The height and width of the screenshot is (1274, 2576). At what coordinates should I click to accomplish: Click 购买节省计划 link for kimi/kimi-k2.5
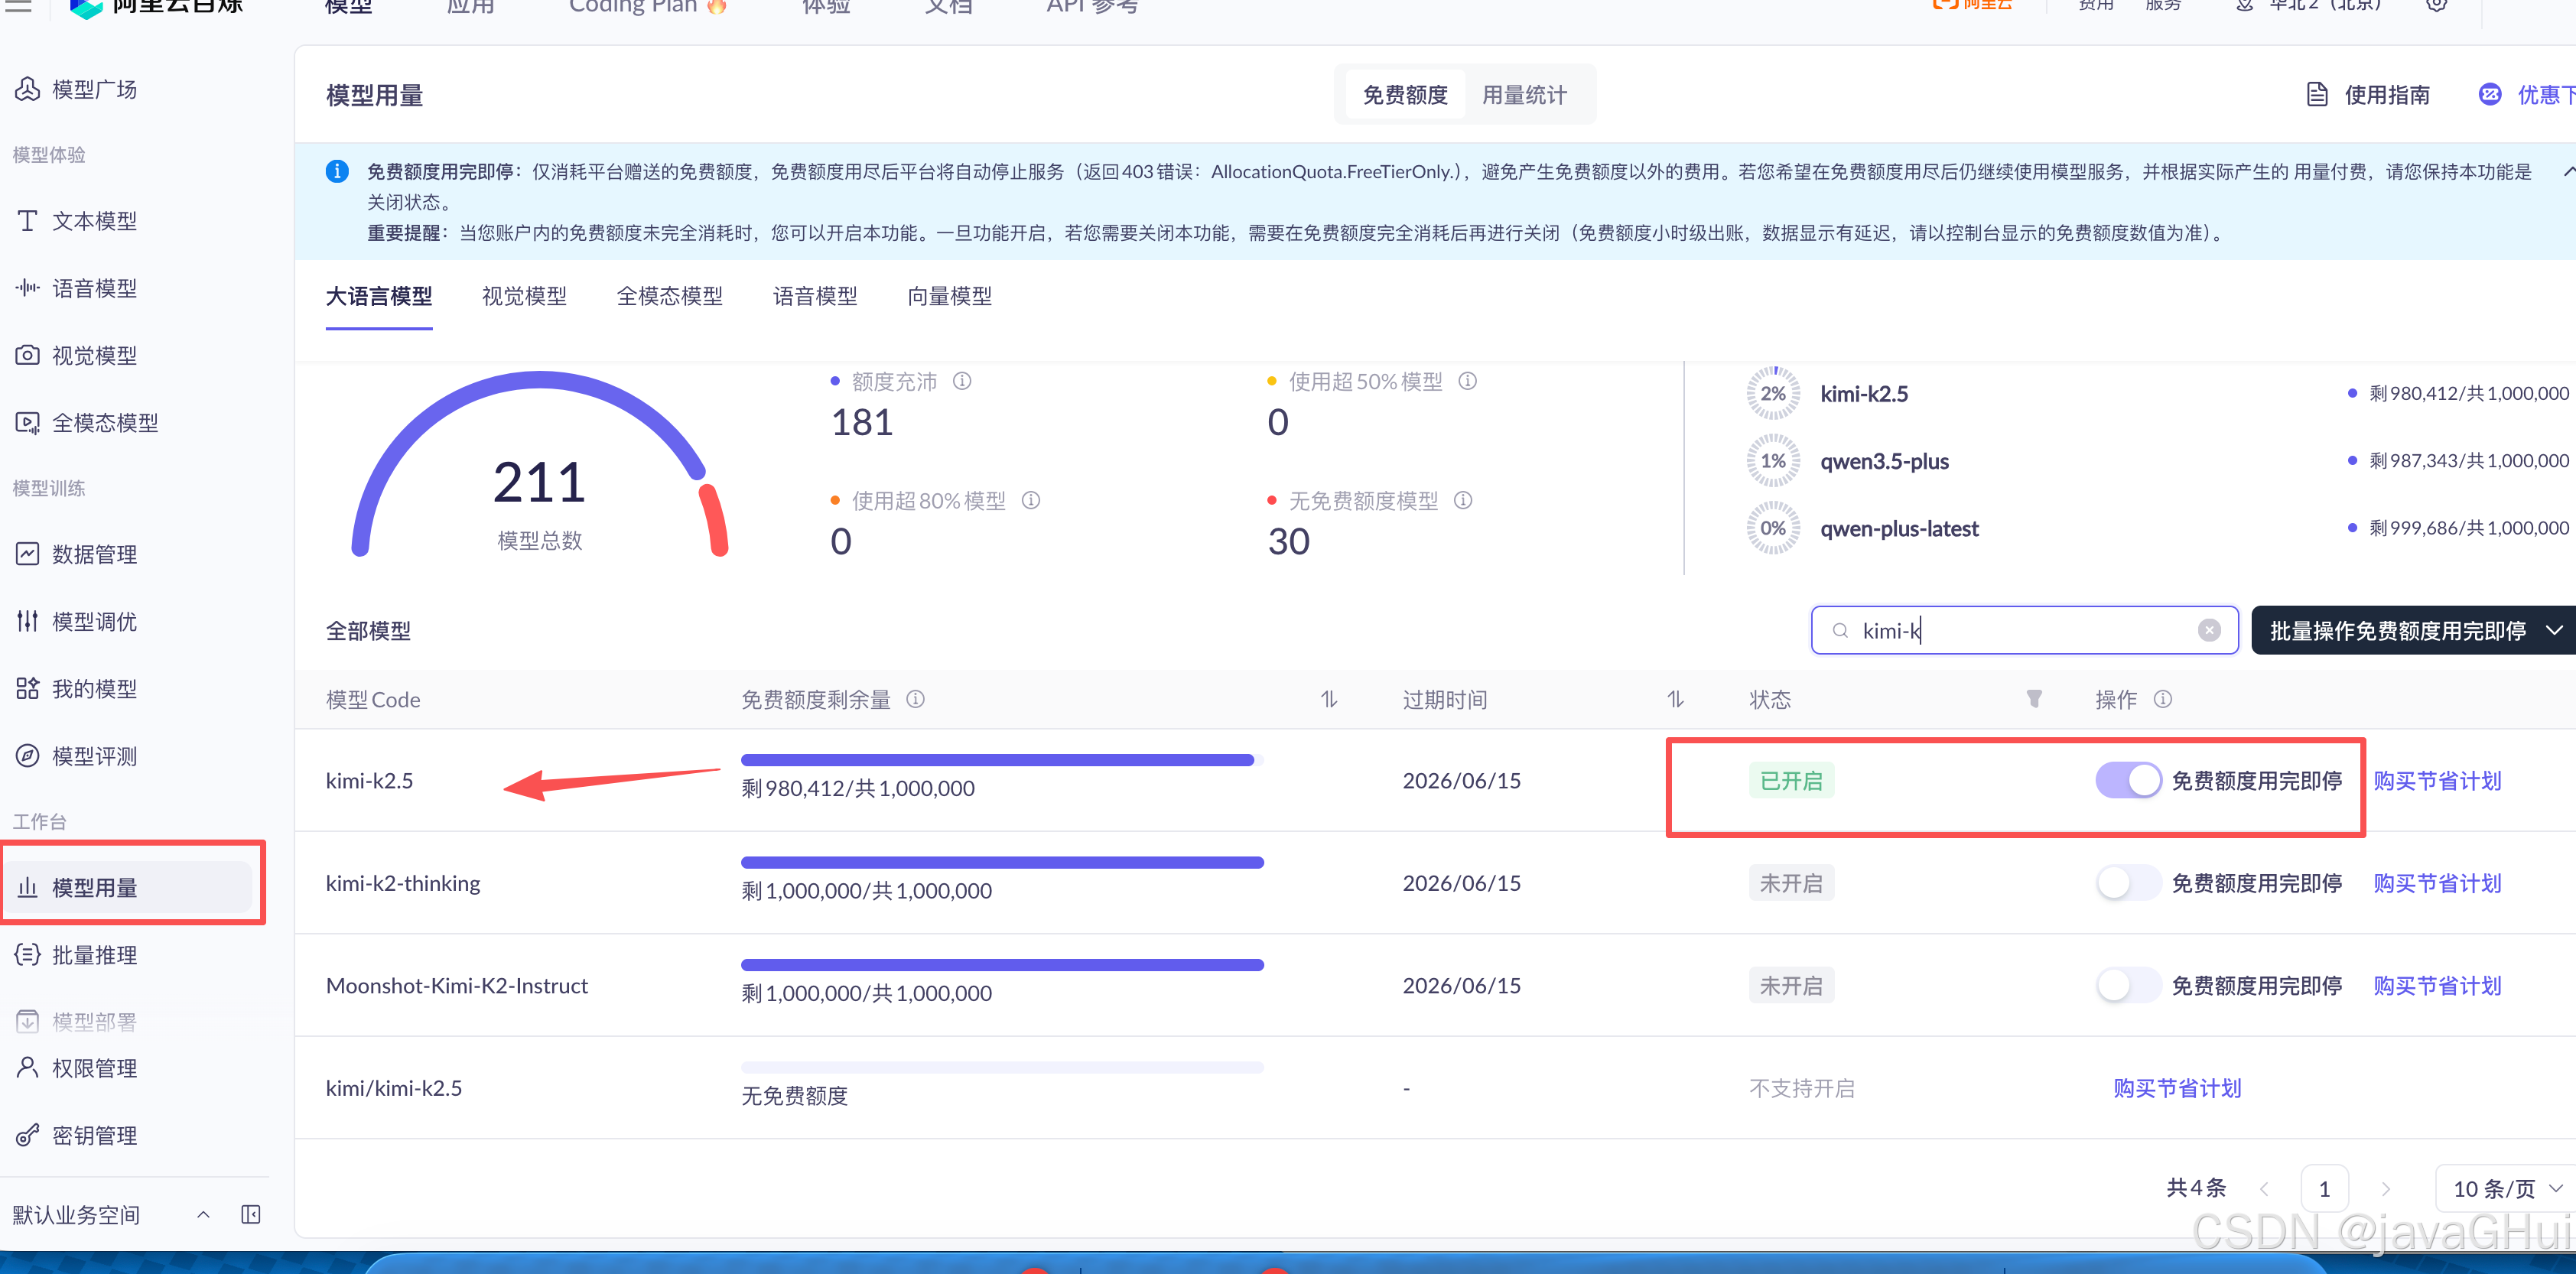tap(2177, 1088)
